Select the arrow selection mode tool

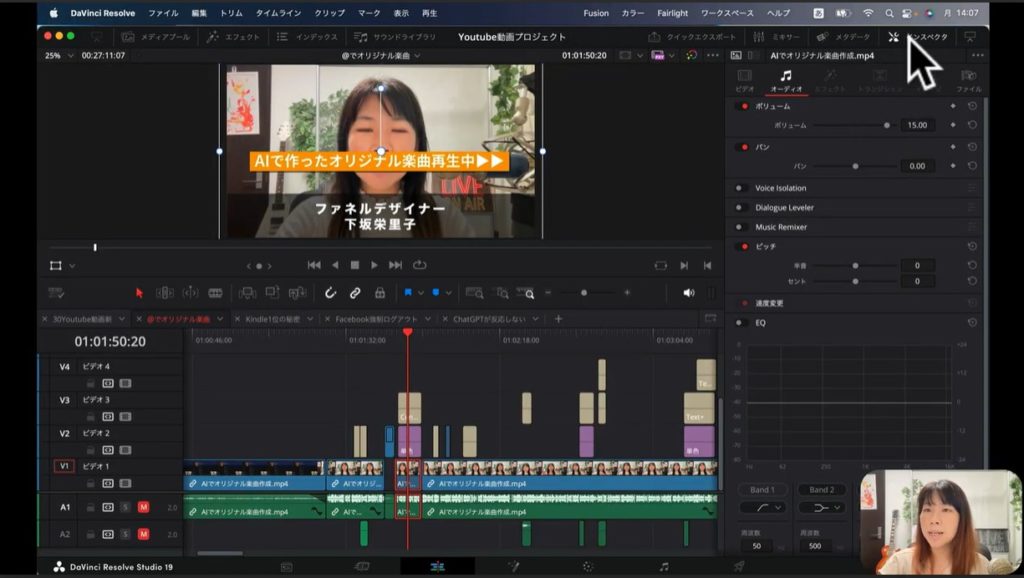click(x=139, y=293)
